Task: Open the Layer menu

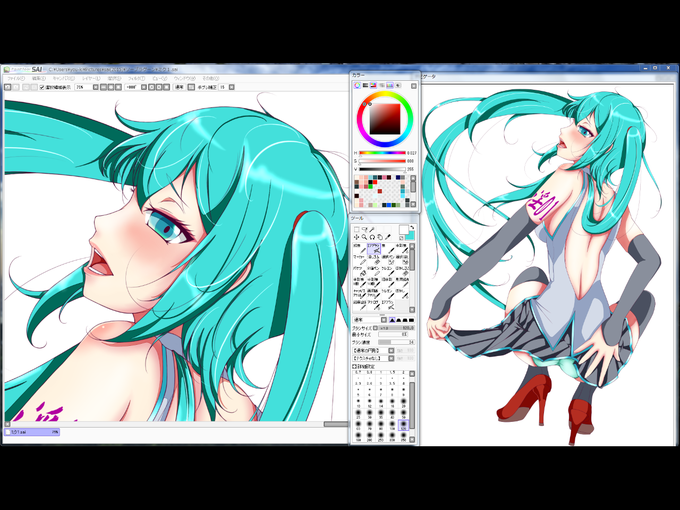Action: click(92, 78)
